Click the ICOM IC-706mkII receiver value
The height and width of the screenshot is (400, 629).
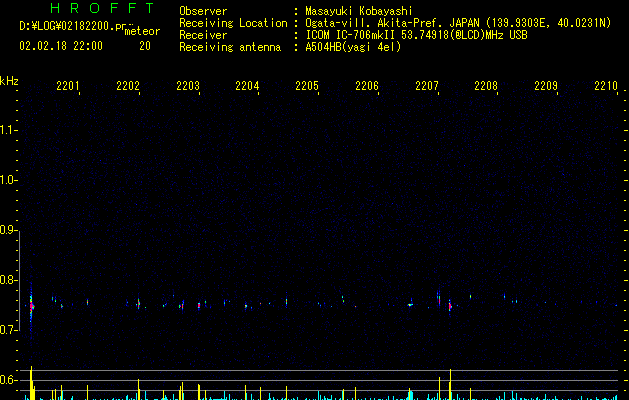[416, 35]
